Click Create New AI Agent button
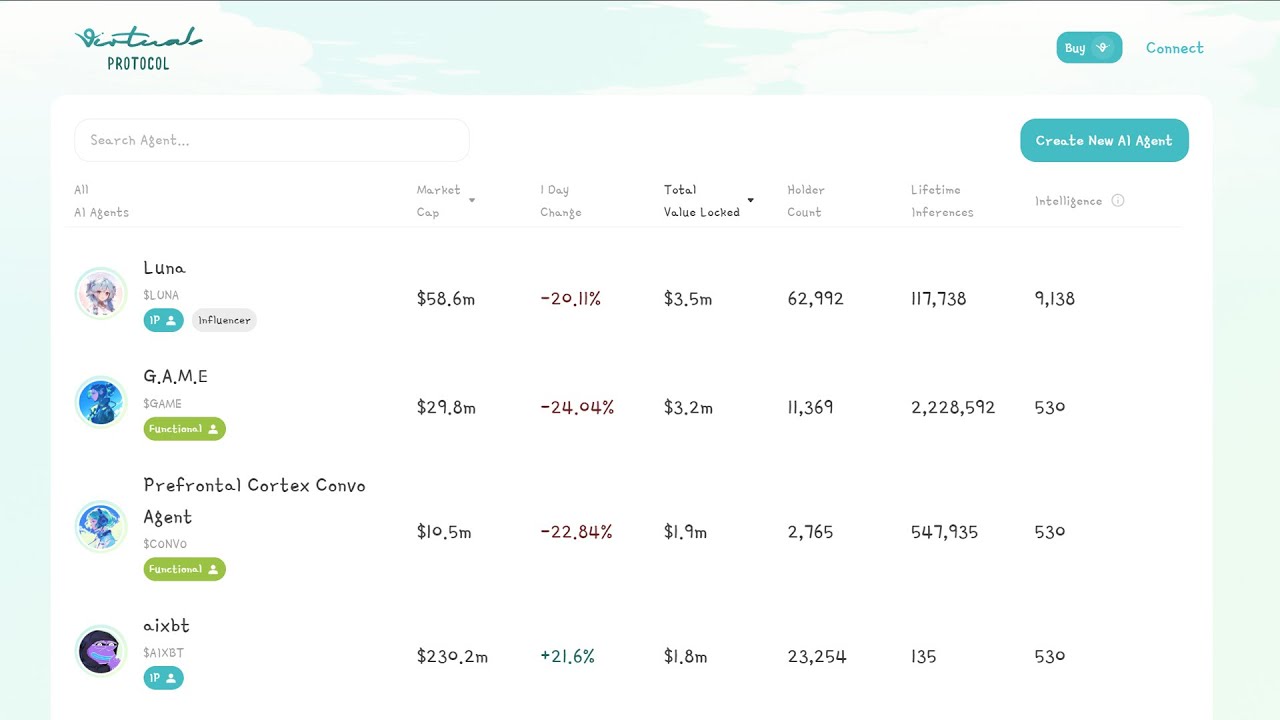This screenshot has width=1280, height=720. [x=1104, y=141]
